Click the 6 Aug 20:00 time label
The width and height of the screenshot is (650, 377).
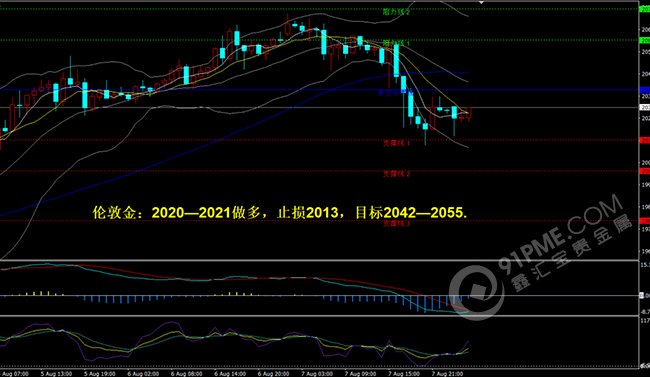click(x=274, y=374)
